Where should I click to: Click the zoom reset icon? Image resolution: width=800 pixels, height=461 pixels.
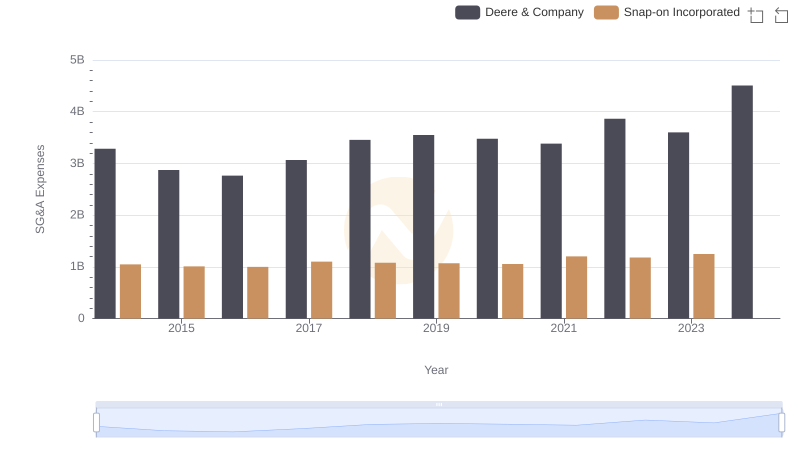pyautogui.click(x=781, y=15)
